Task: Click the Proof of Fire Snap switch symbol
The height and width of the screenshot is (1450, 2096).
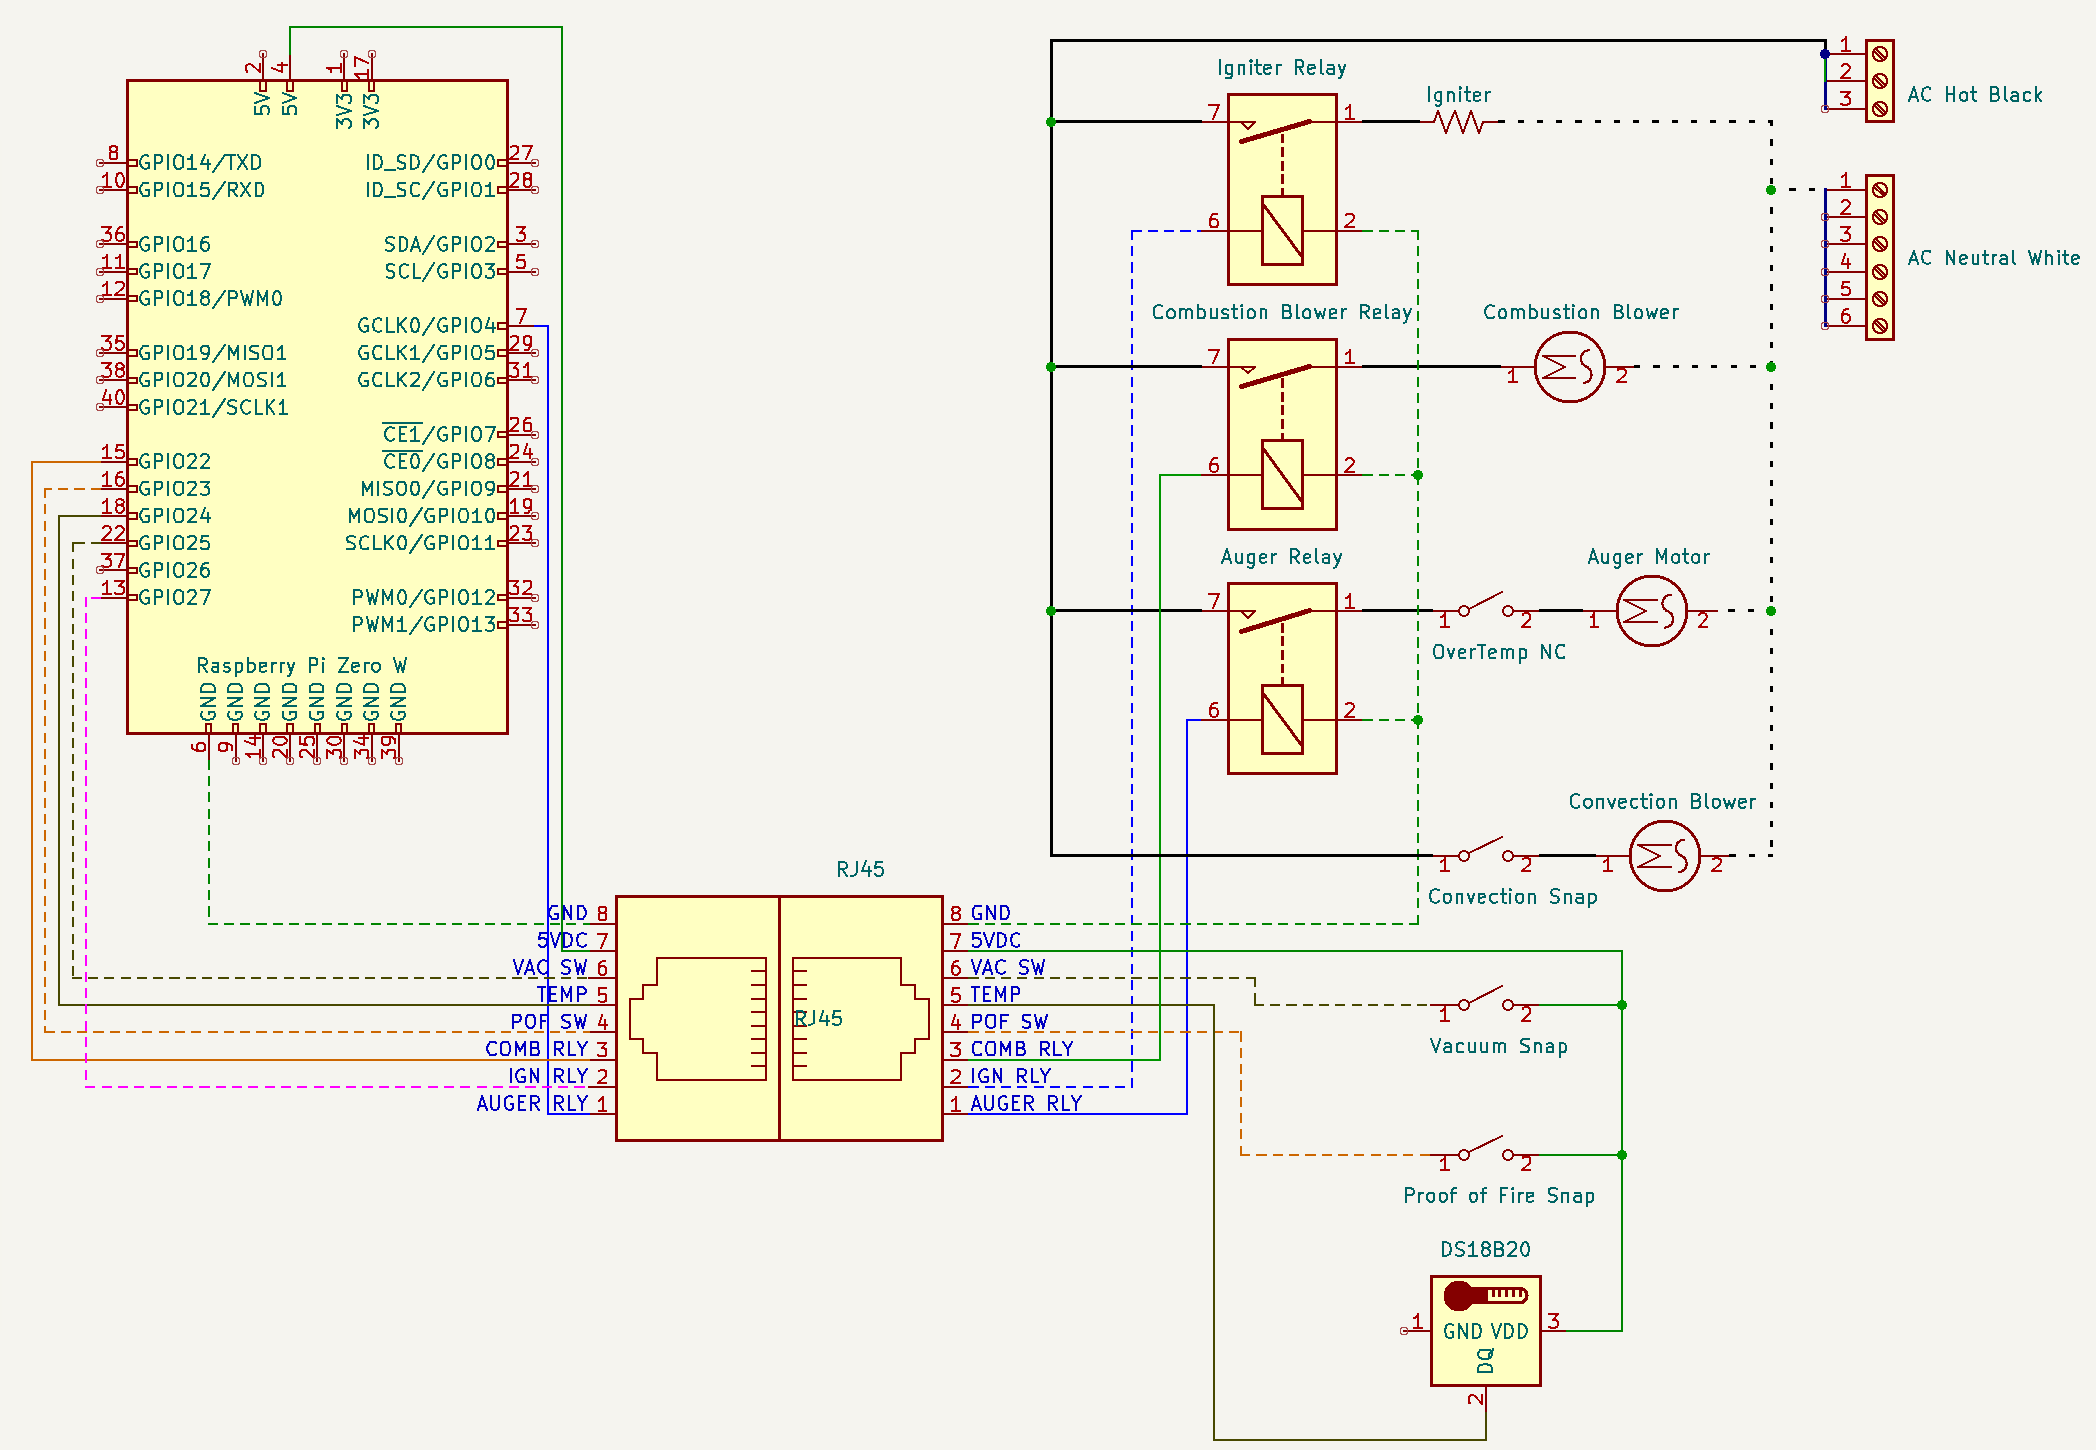Action: tap(1485, 1149)
